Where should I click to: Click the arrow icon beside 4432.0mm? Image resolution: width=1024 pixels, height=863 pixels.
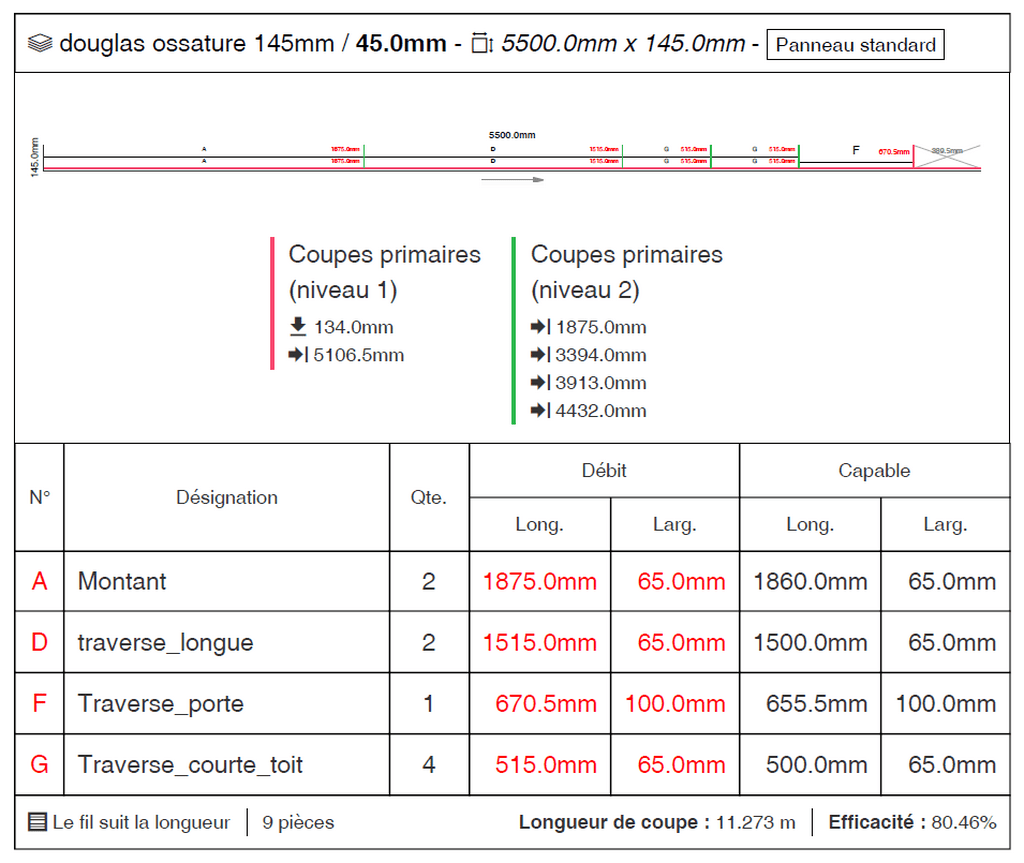[x=540, y=411]
